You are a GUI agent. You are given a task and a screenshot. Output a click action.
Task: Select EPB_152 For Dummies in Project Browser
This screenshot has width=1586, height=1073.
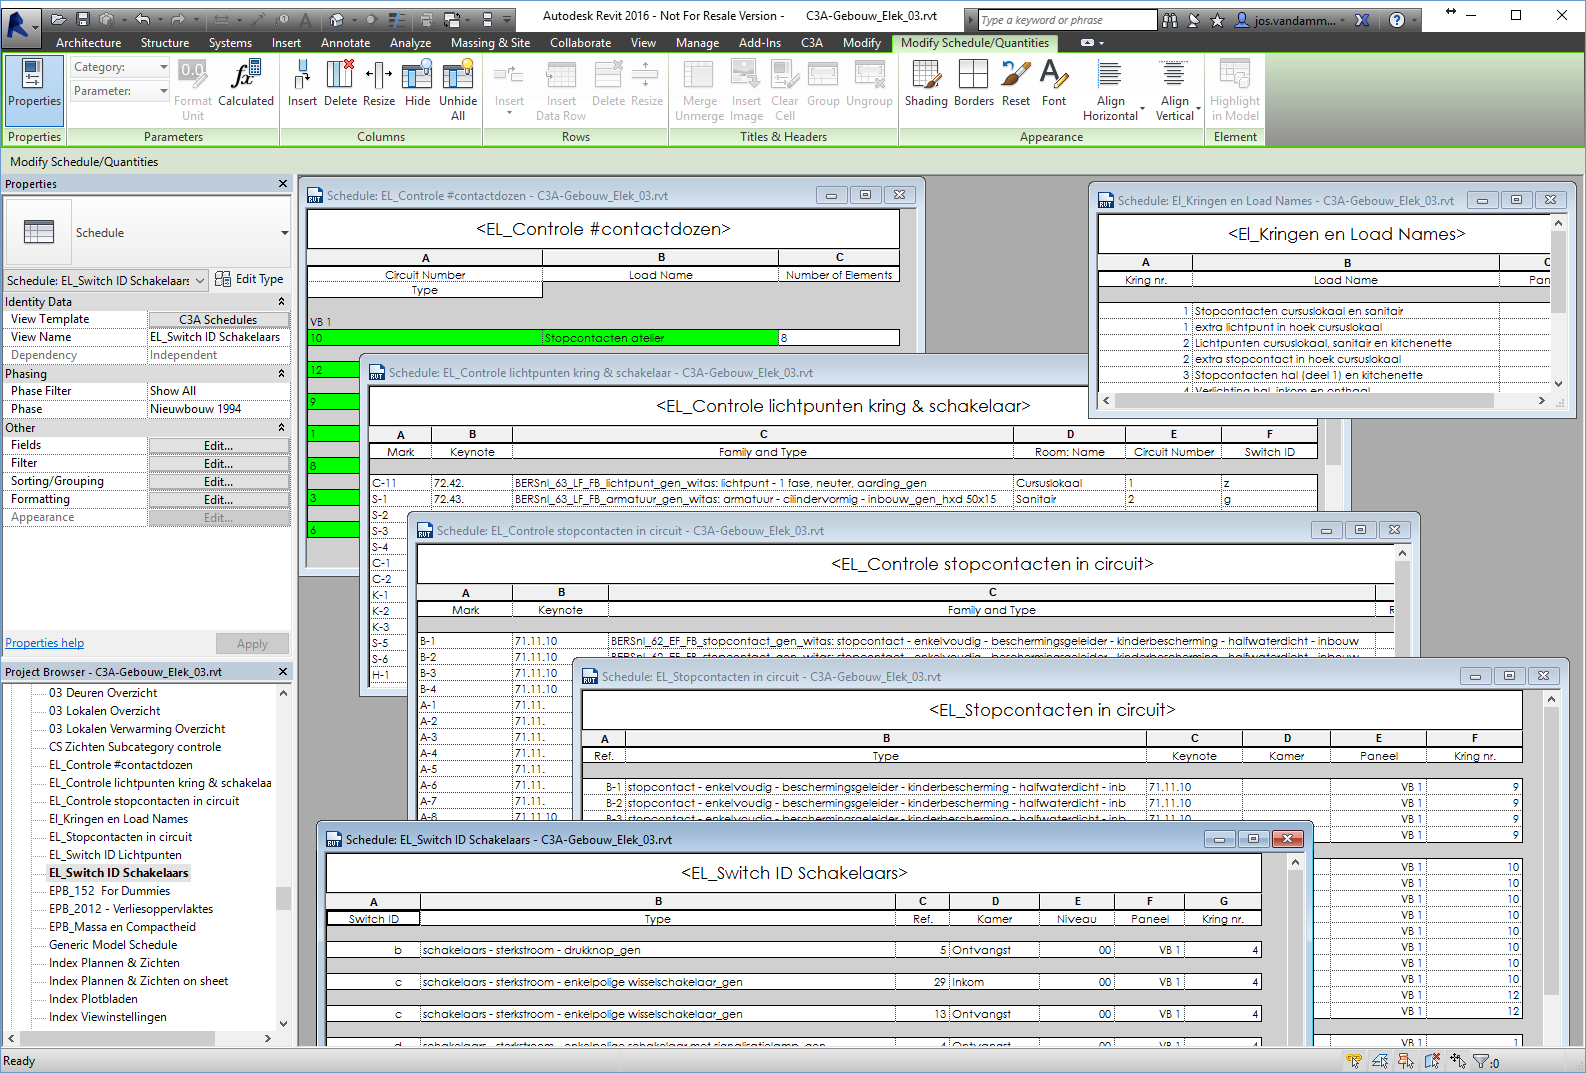109,891
